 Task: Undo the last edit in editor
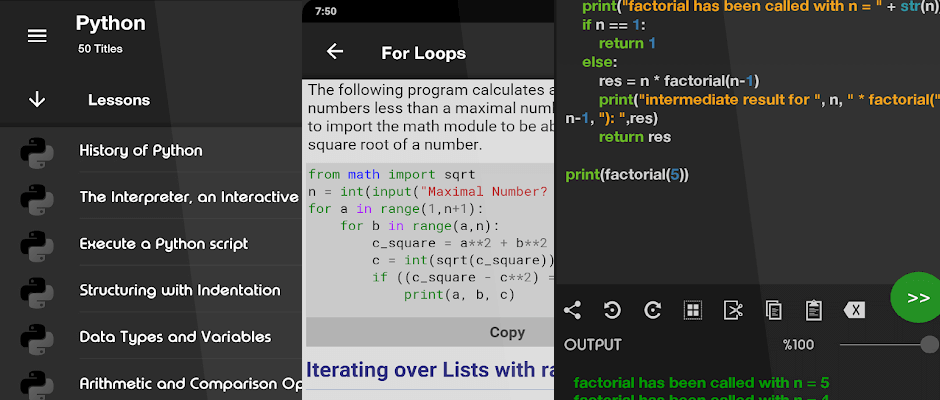[x=612, y=310]
